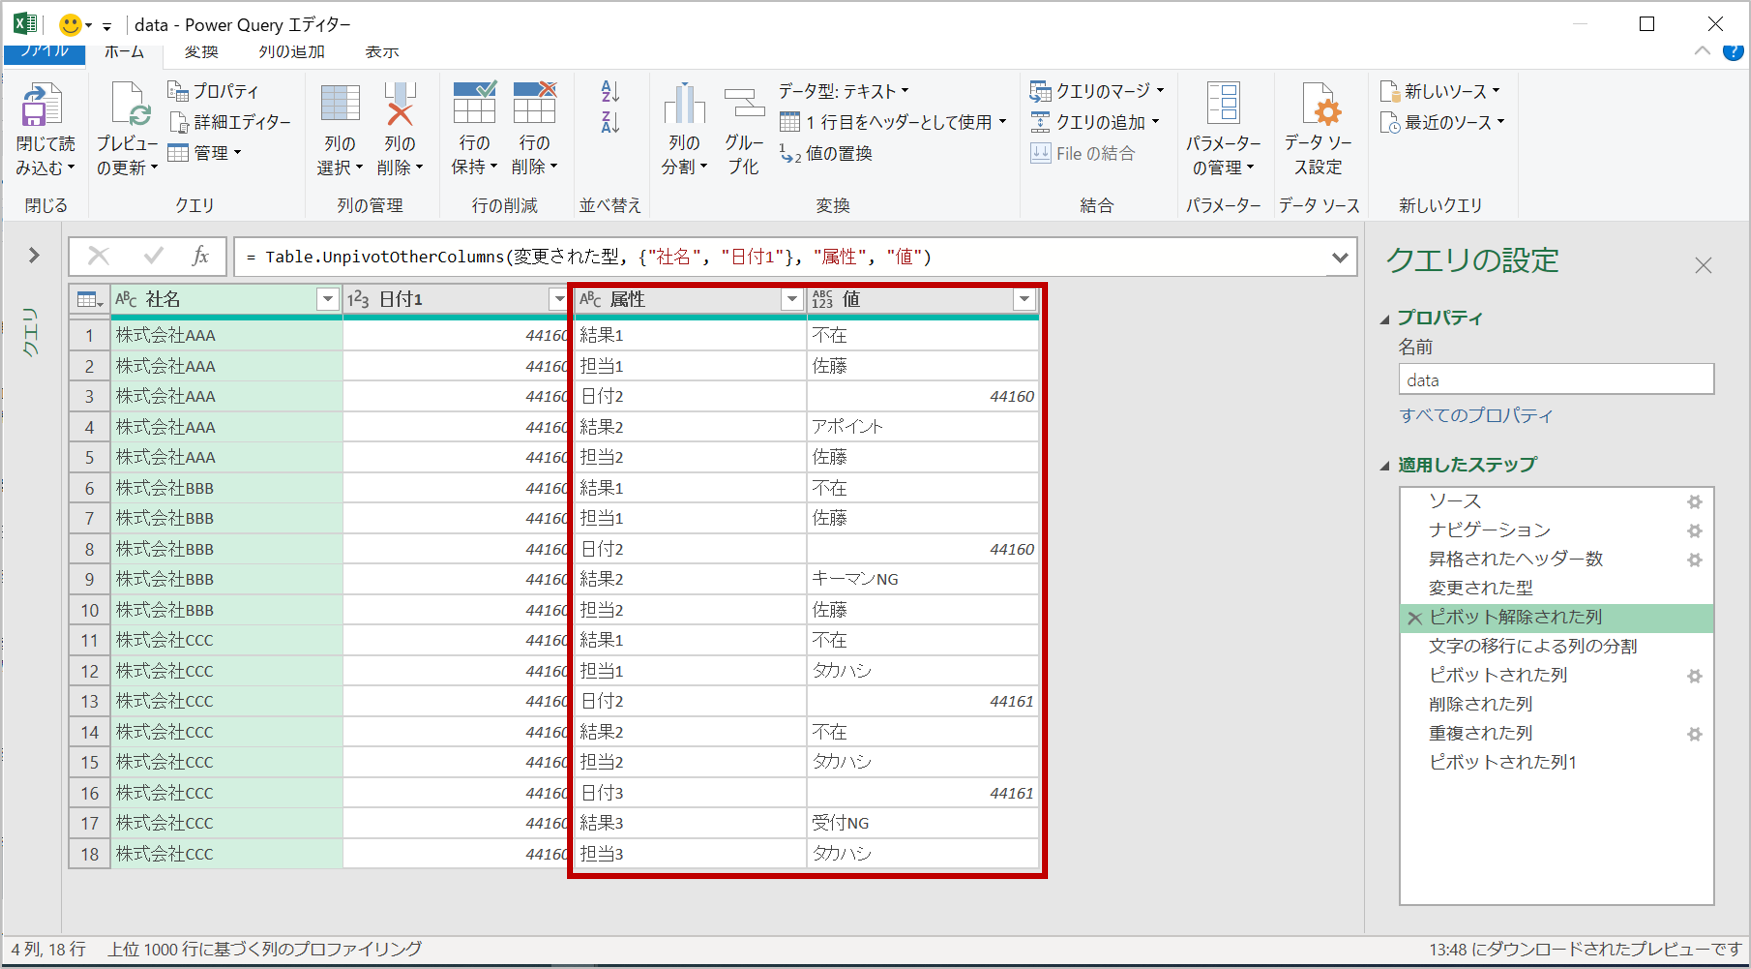Refresh the preview with プレビューの更新
Image resolution: width=1751 pixels, height=969 pixels.
pyautogui.click(x=127, y=125)
